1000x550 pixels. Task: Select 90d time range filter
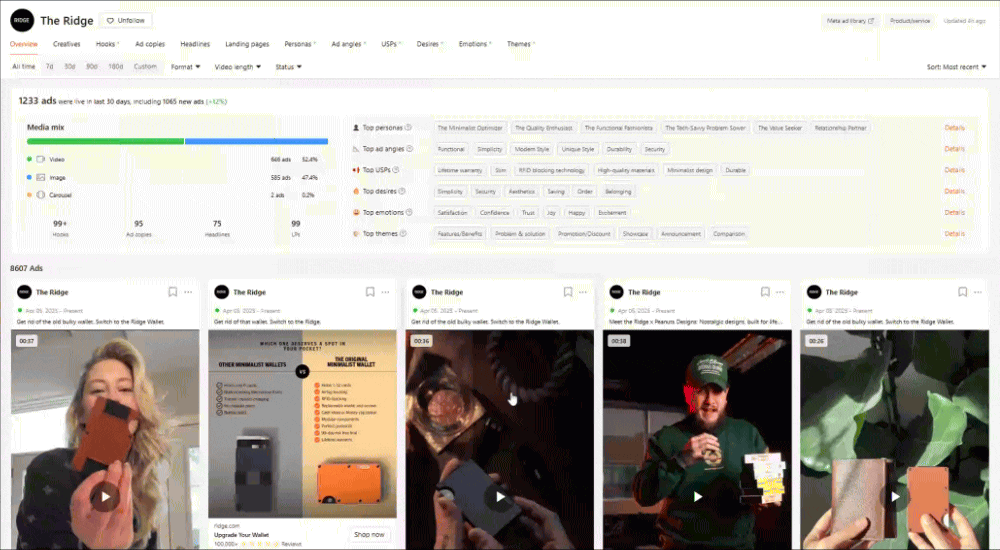pos(92,66)
